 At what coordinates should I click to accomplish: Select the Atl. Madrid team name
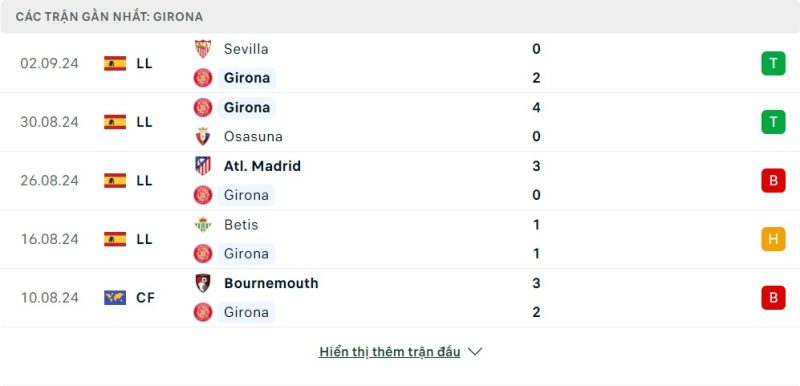262,166
